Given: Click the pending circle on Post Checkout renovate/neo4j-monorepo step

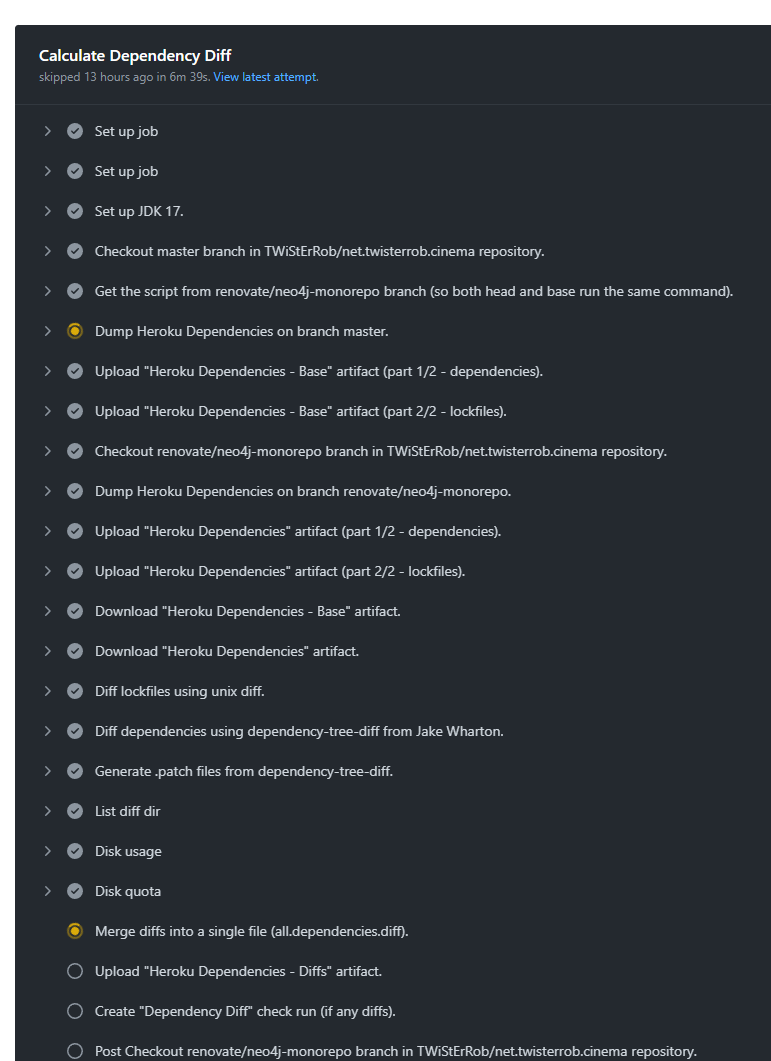Looking at the screenshot, I should click(75, 1051).
